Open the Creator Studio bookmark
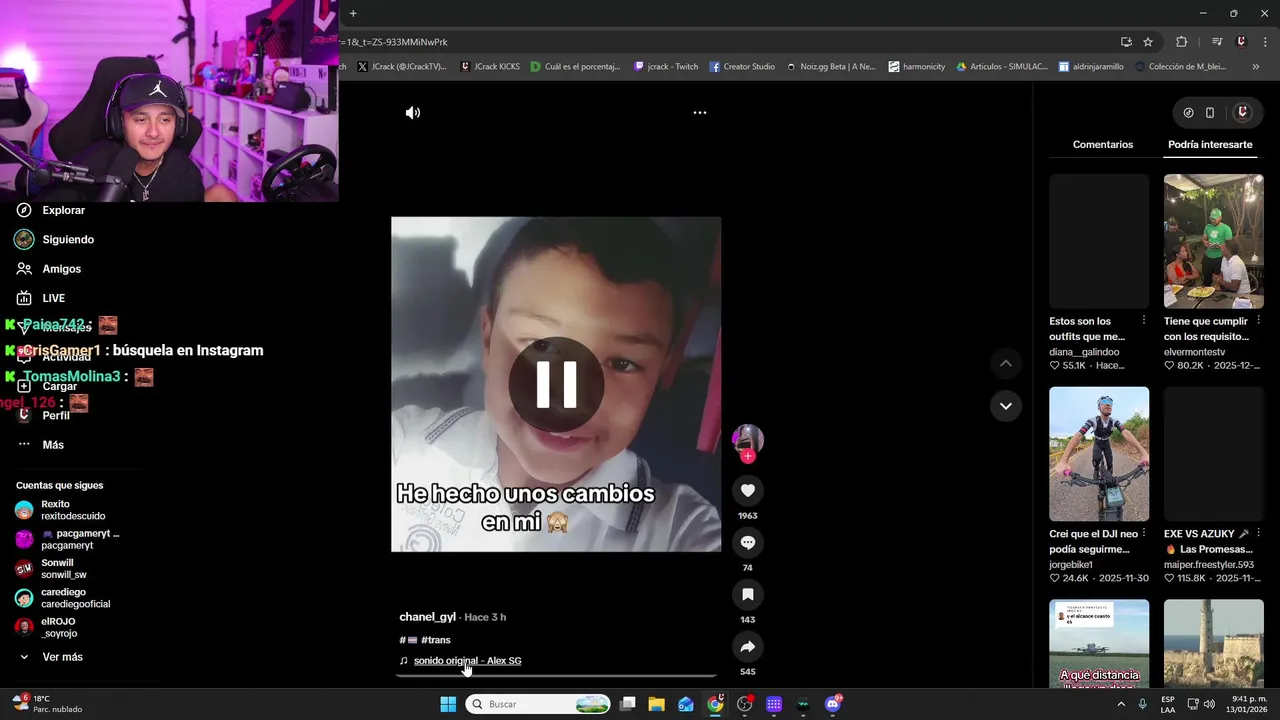 click(x=742, y=67)
